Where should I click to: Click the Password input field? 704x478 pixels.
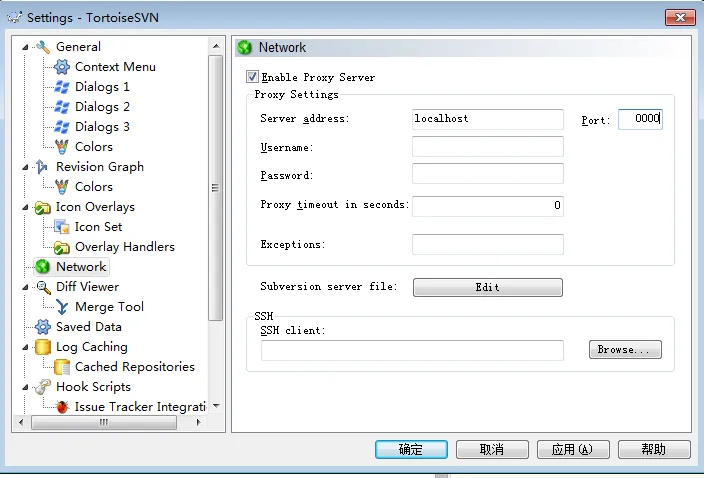pyautogui.click(x=488, y=174)
